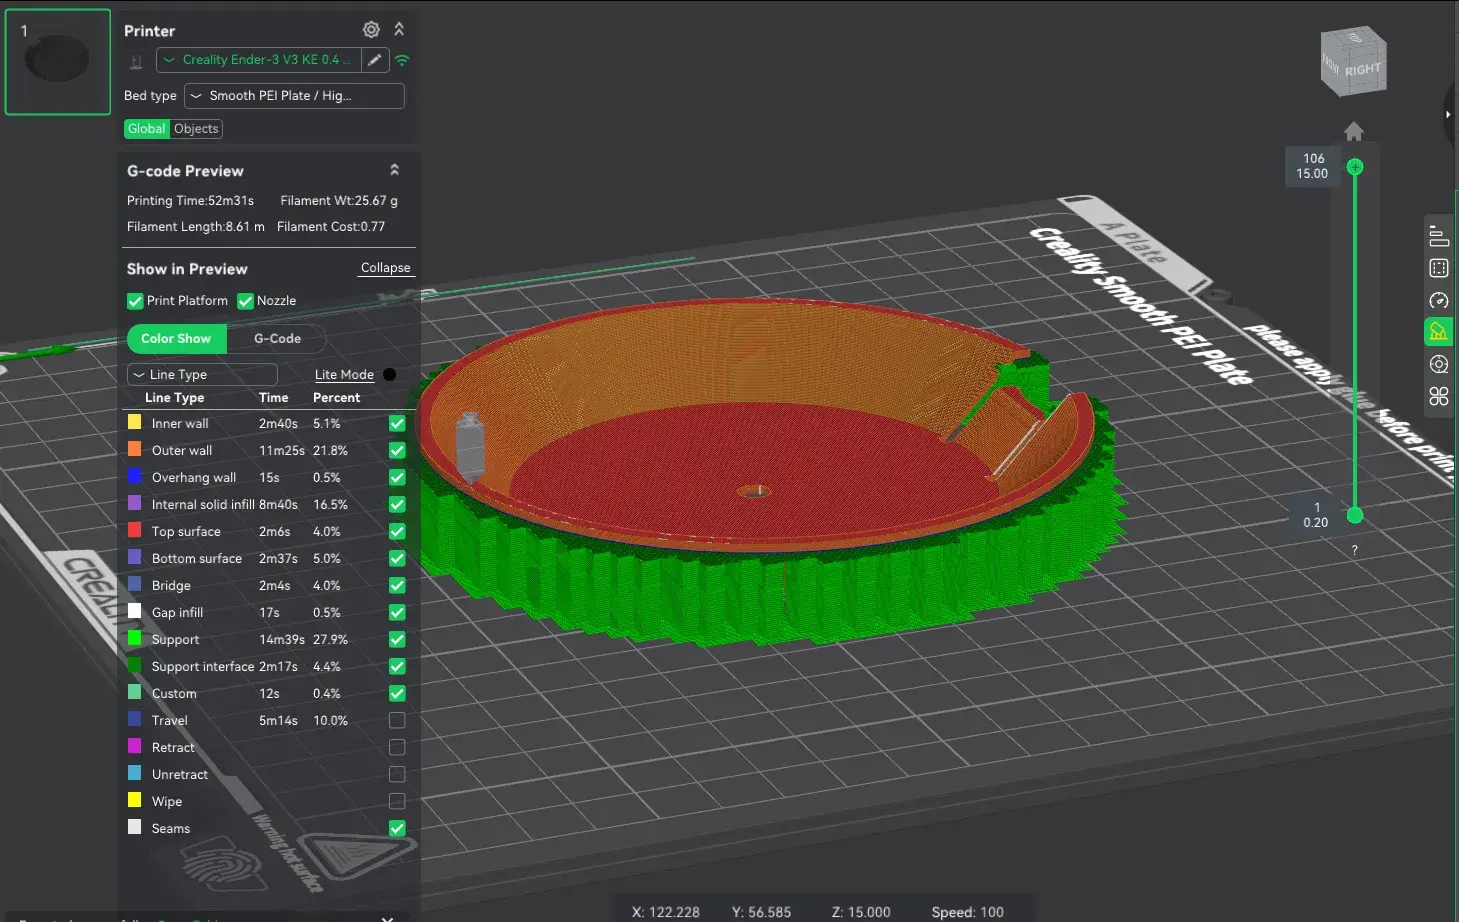Uncheck the Bridge line type checkbox
Image resolution: width=1459 pixels, height=922 pixels.
[x=397, y=585]
